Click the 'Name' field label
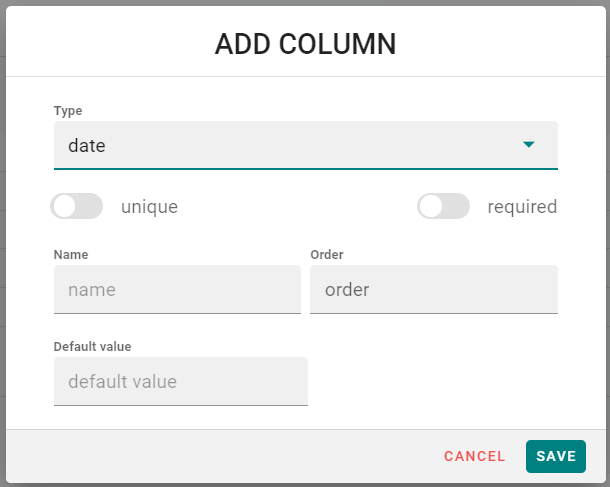The width and height of the screenshot is (610, 487). (x=71, y=255)
